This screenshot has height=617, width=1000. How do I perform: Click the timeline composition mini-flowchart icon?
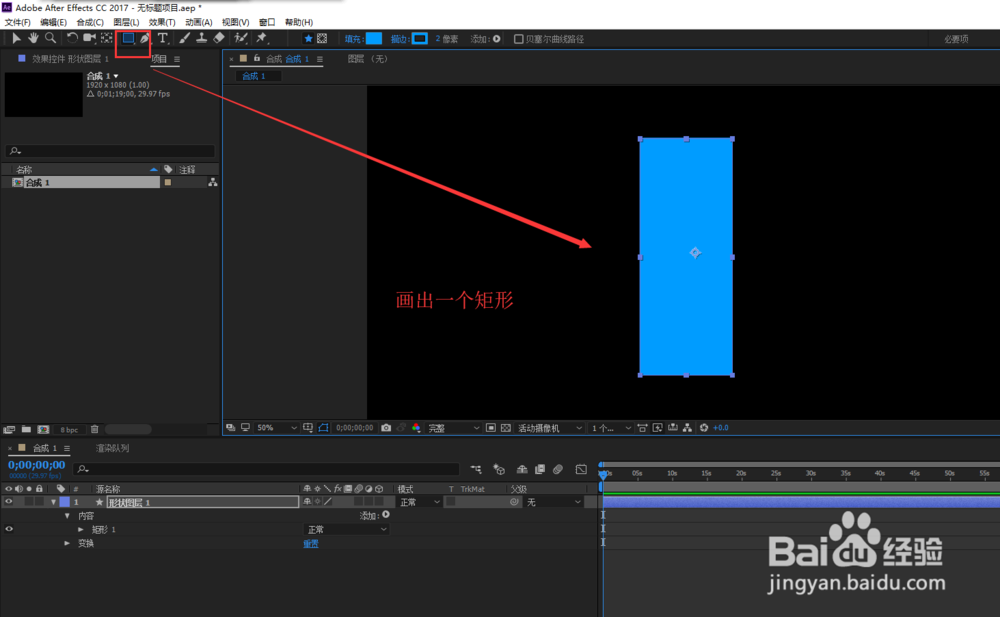tap(476, 469)
